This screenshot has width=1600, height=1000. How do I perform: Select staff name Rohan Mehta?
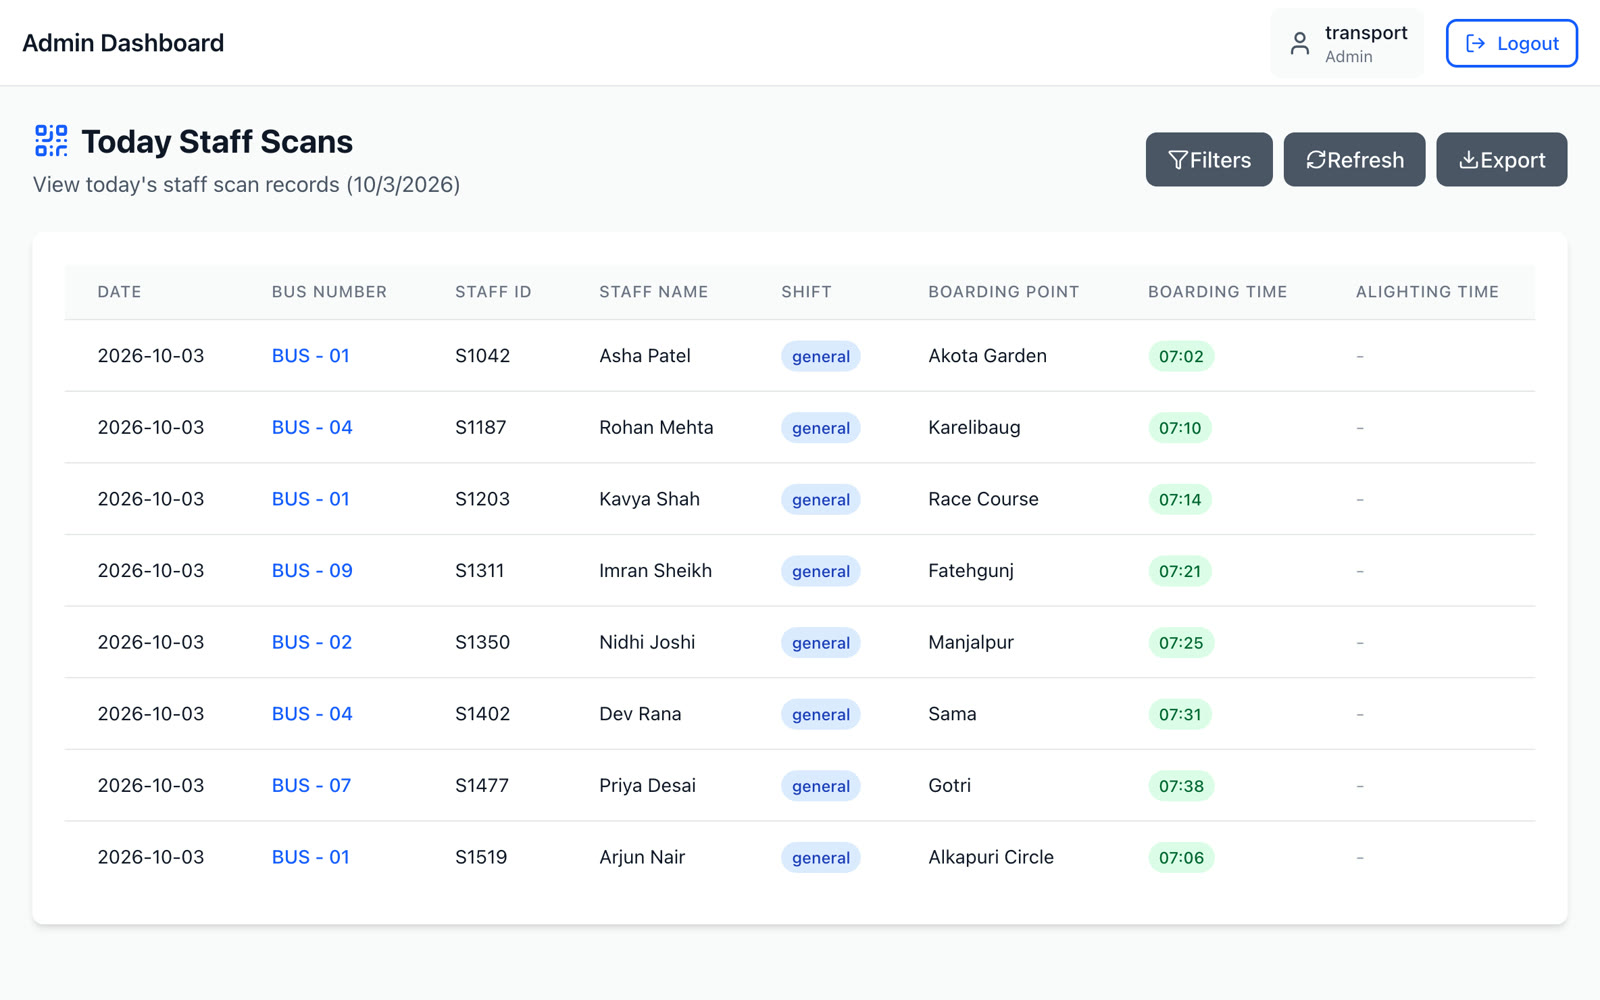coord(656,428)
